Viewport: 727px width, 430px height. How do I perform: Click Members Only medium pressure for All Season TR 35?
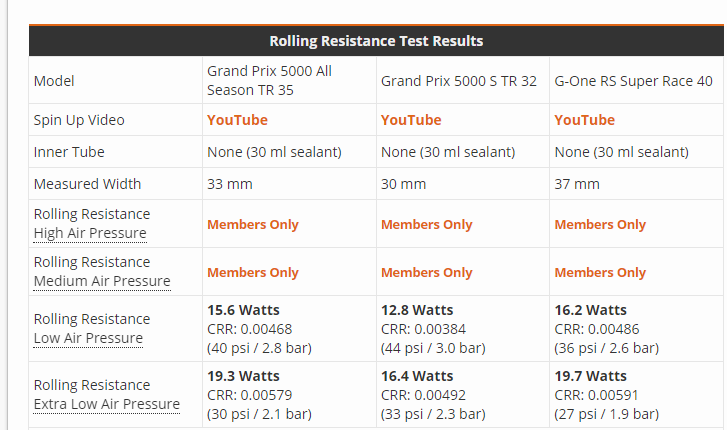(x=253, y=273)
